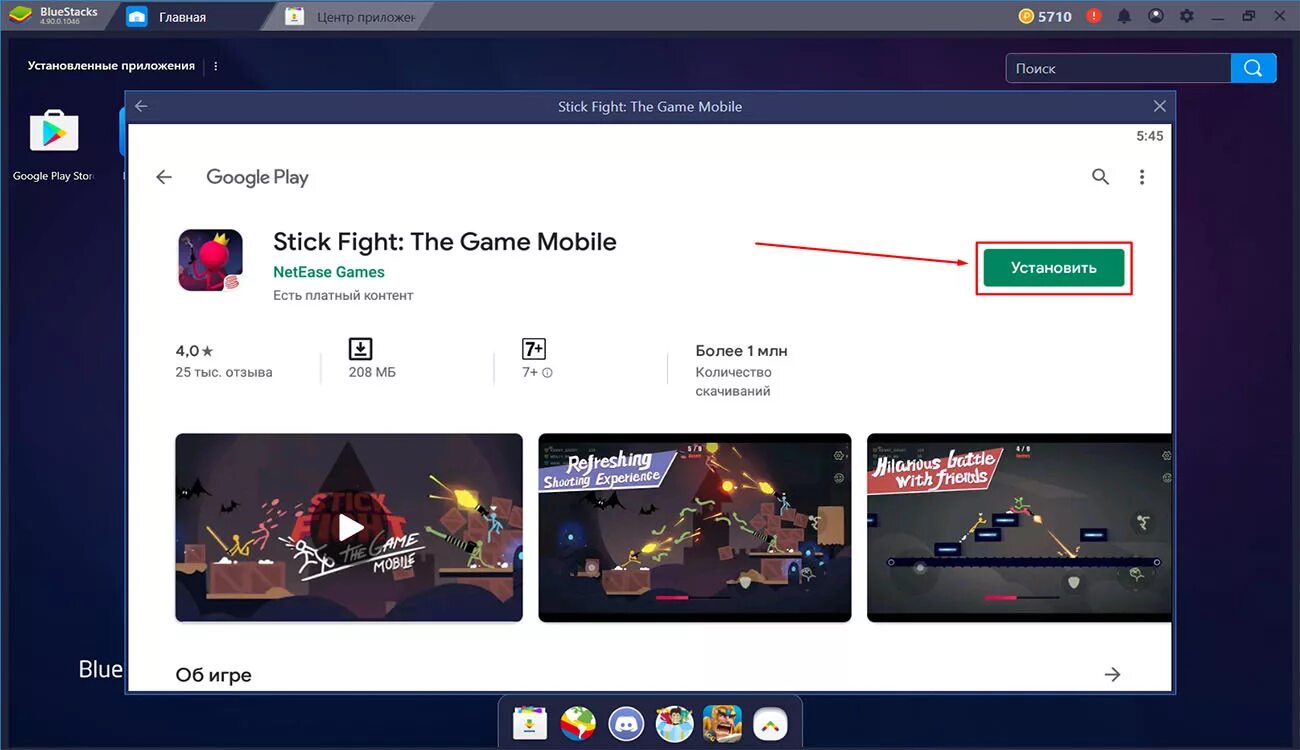This screenshot has height=750, width=1300.
Task: Click the green Установить install button
Action: pos(1054,268)
